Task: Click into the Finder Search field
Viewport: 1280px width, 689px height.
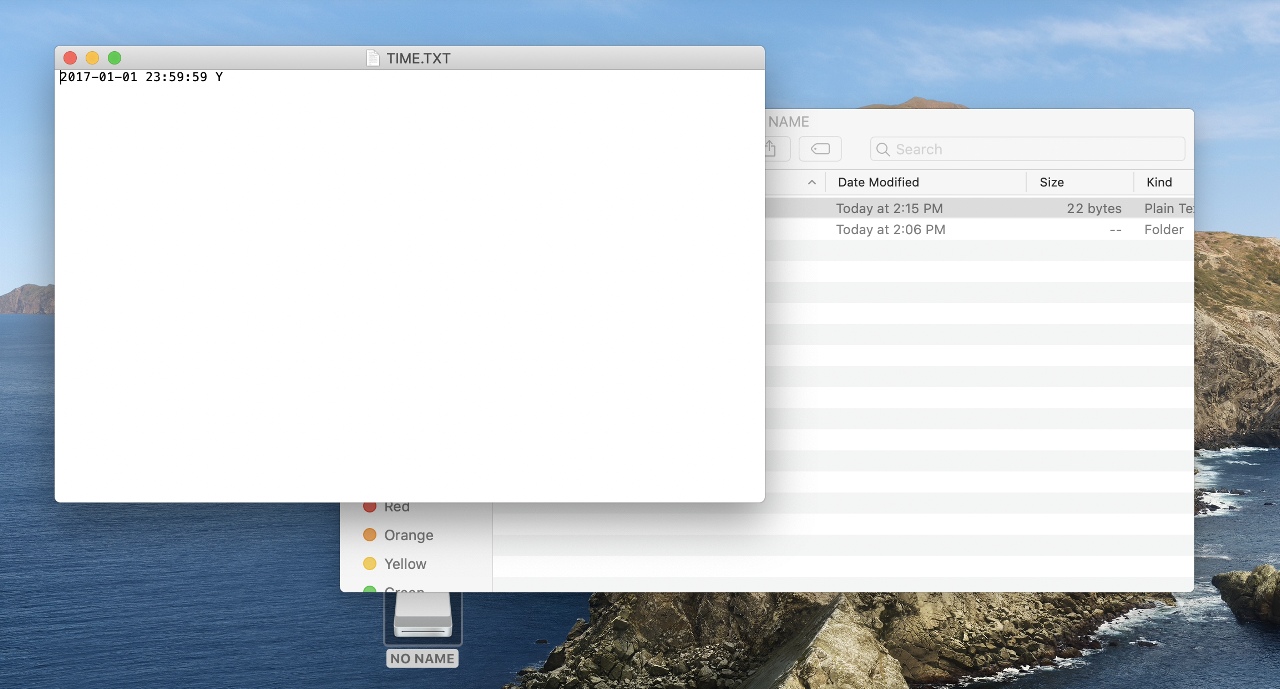Action: pos(1030,149)
